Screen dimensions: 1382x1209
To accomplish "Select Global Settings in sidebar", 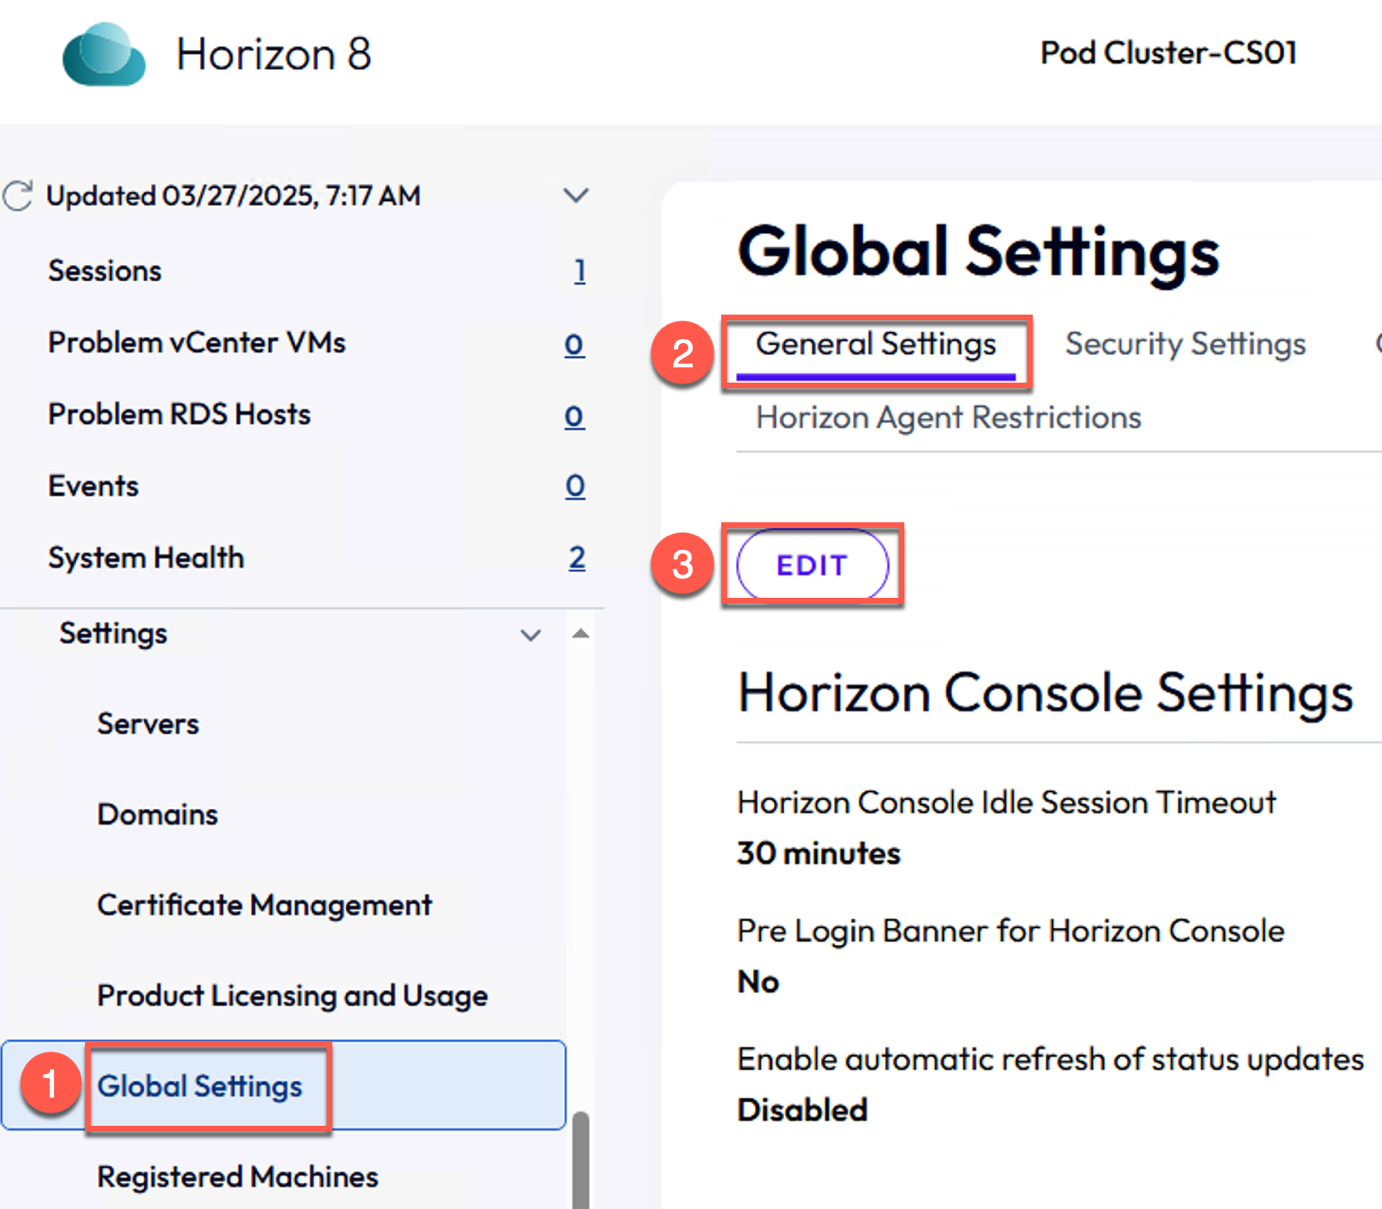I will tap(284, 1086).
